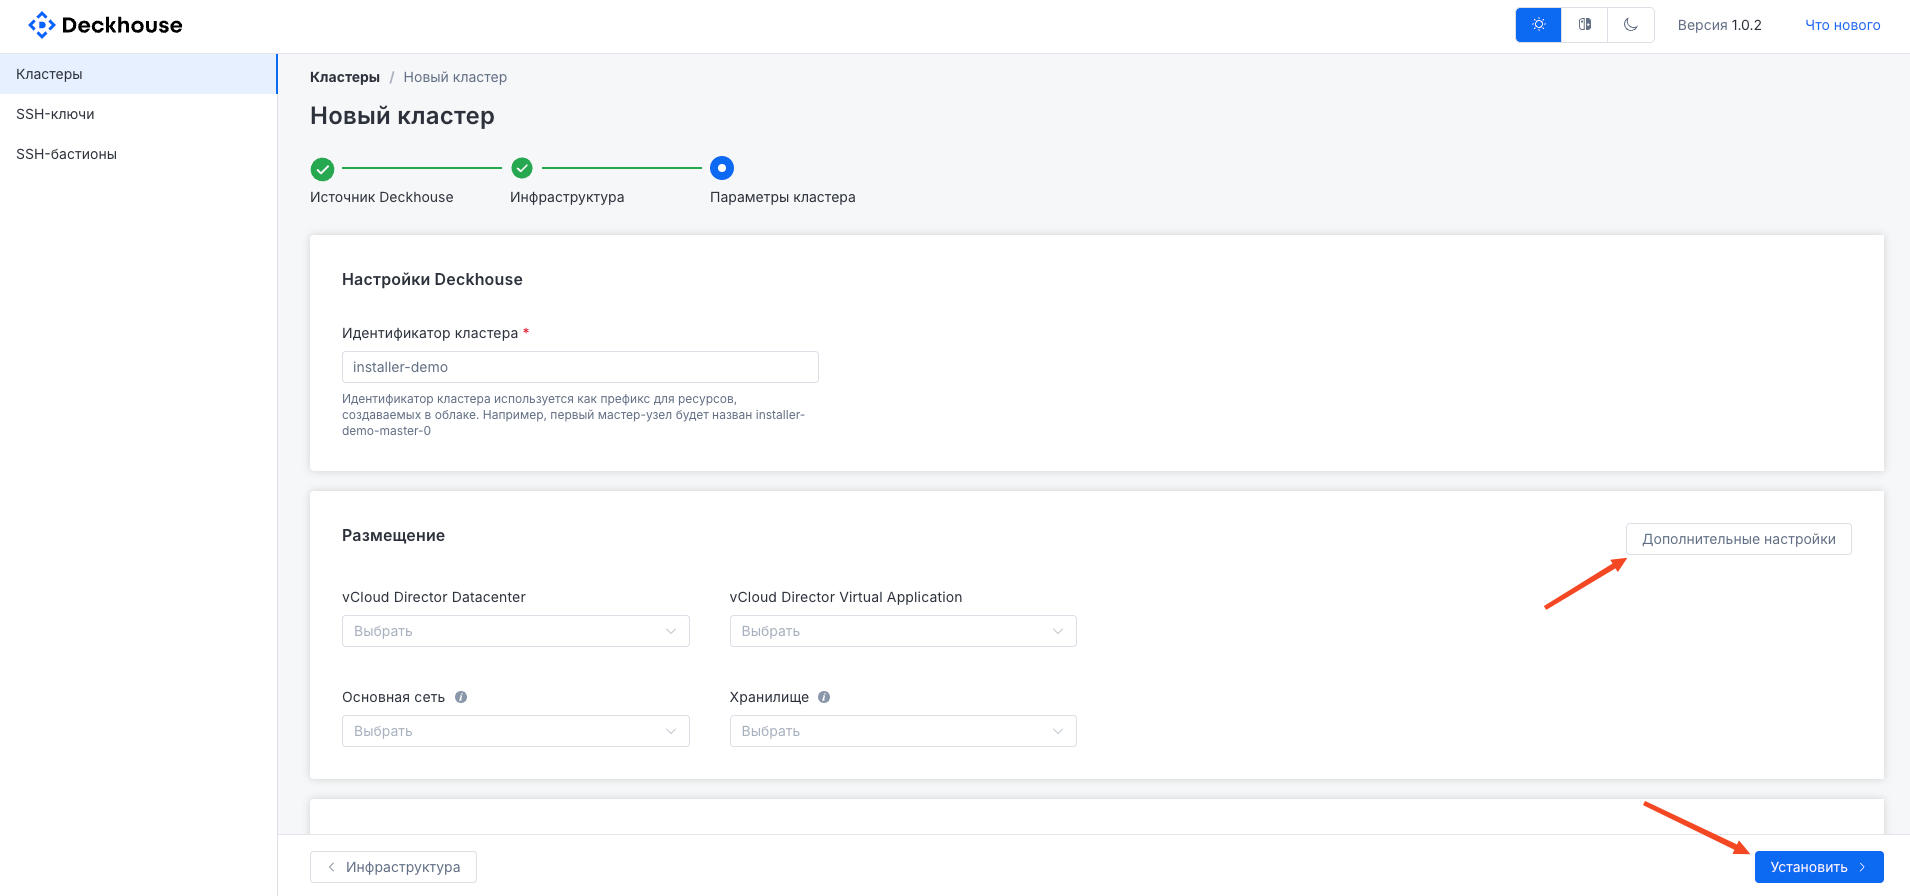Click the Источник Deckhouse step checkmark
Screen dimensions: 1910x896
322,168
